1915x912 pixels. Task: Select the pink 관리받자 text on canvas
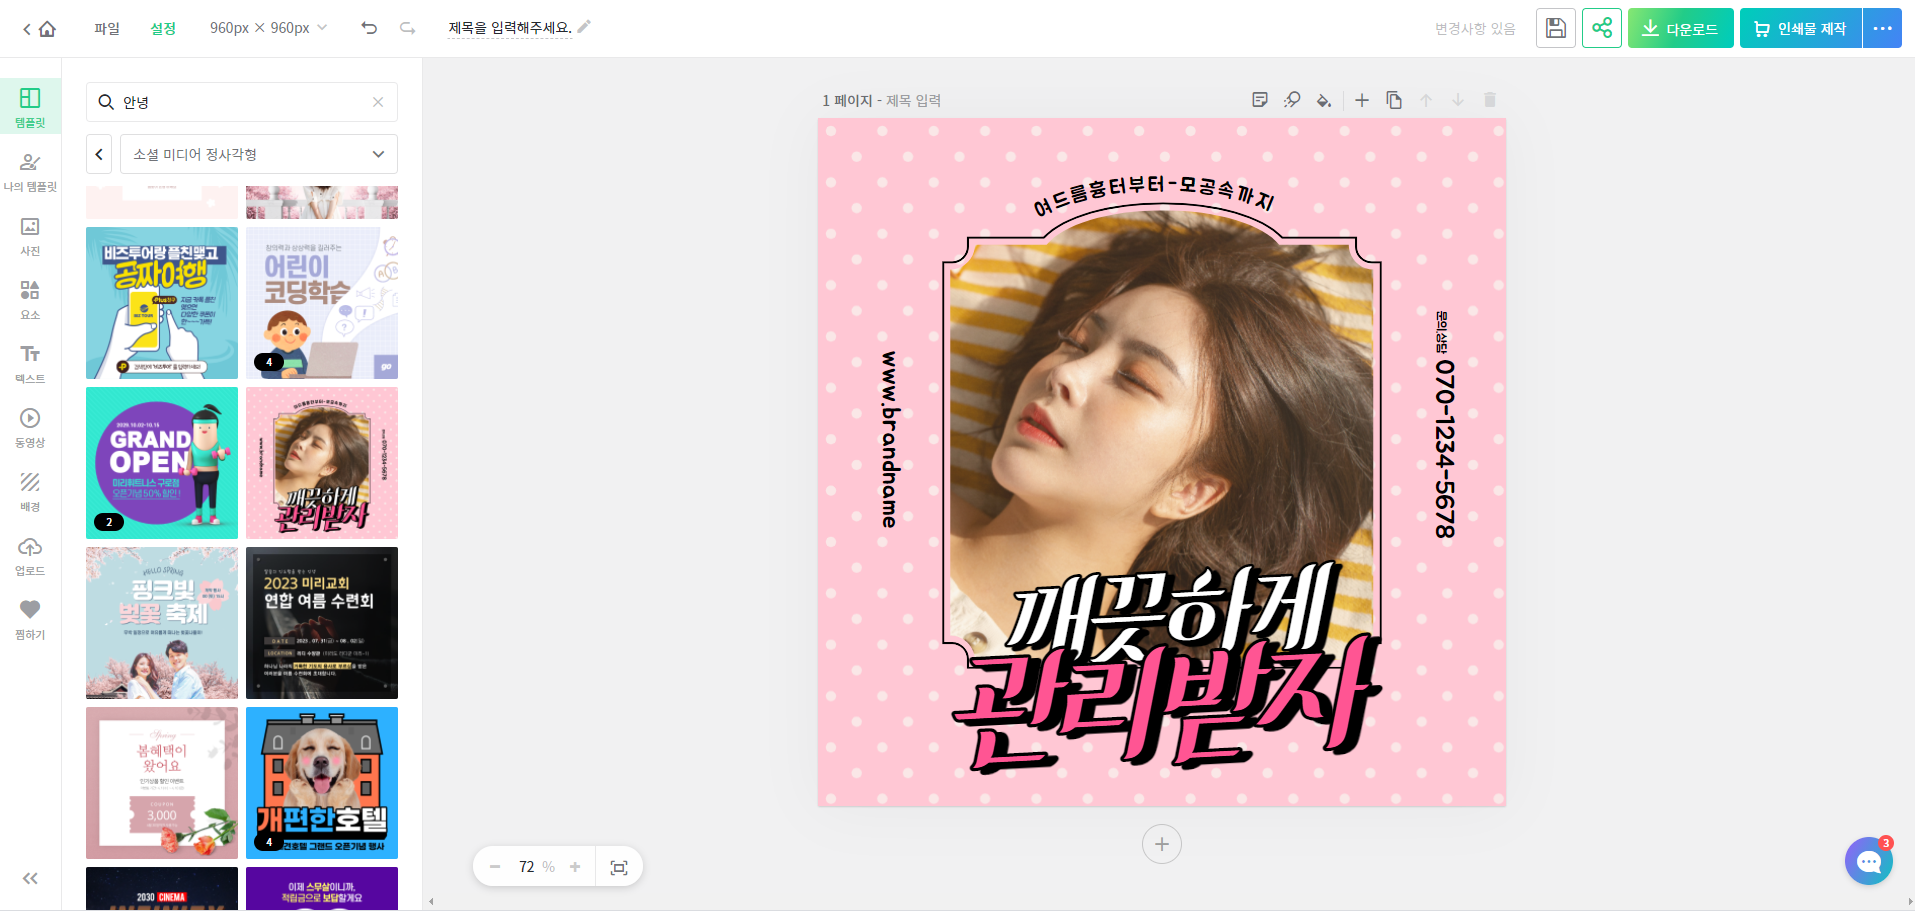(1166, 705)
